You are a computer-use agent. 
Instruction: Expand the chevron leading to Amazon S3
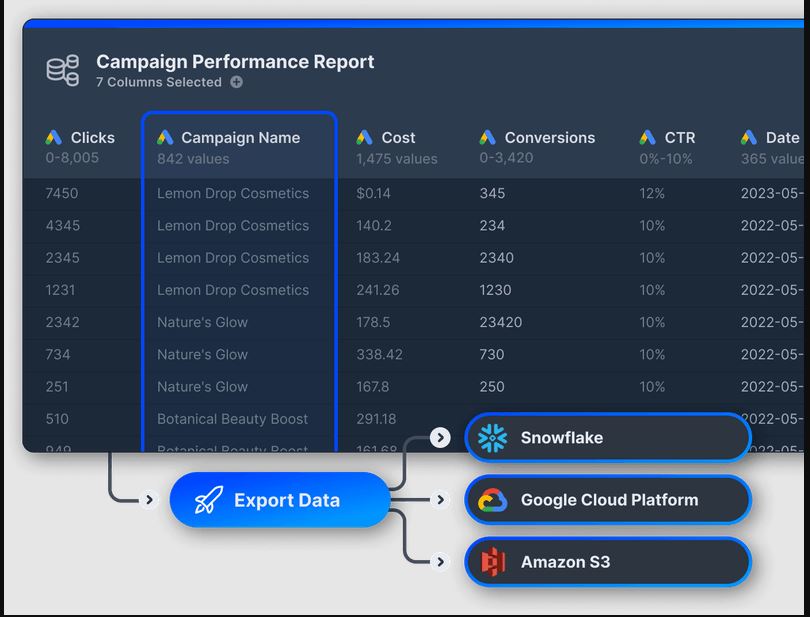pos(440,562)
